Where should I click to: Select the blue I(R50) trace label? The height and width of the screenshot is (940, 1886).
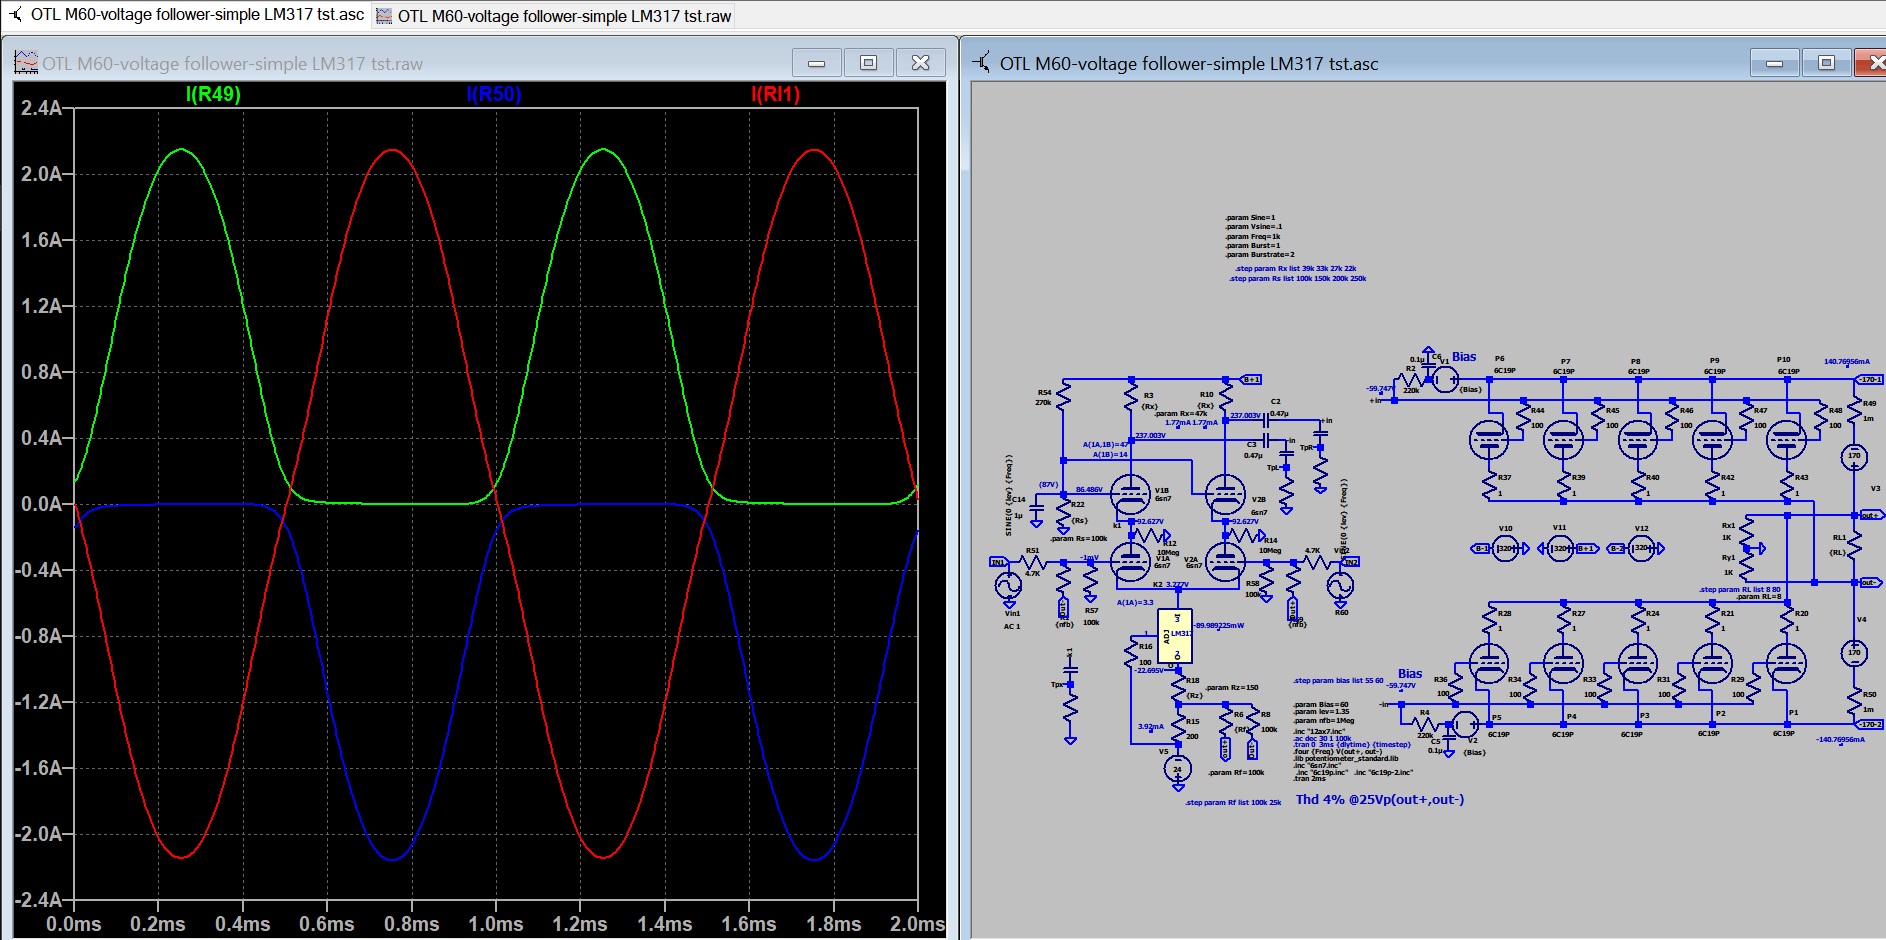(x=494, y=94)
